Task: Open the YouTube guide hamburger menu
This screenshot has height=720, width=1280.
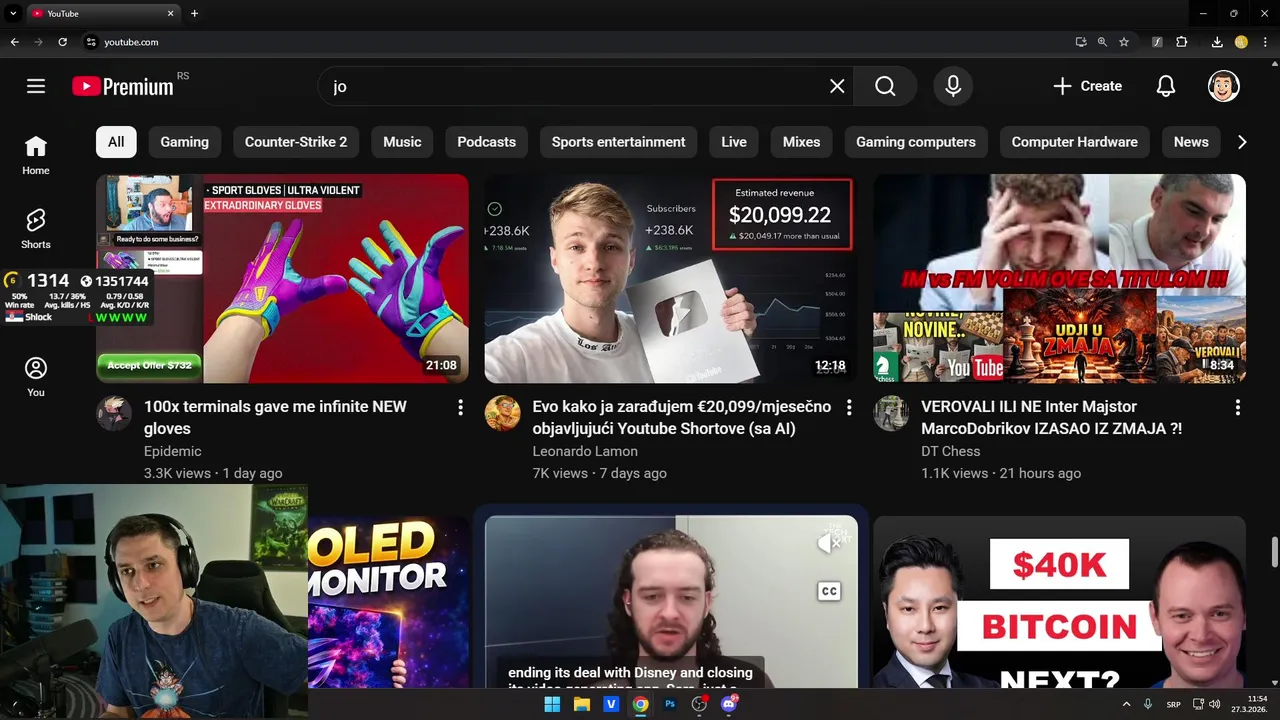Action: [36, 86]
